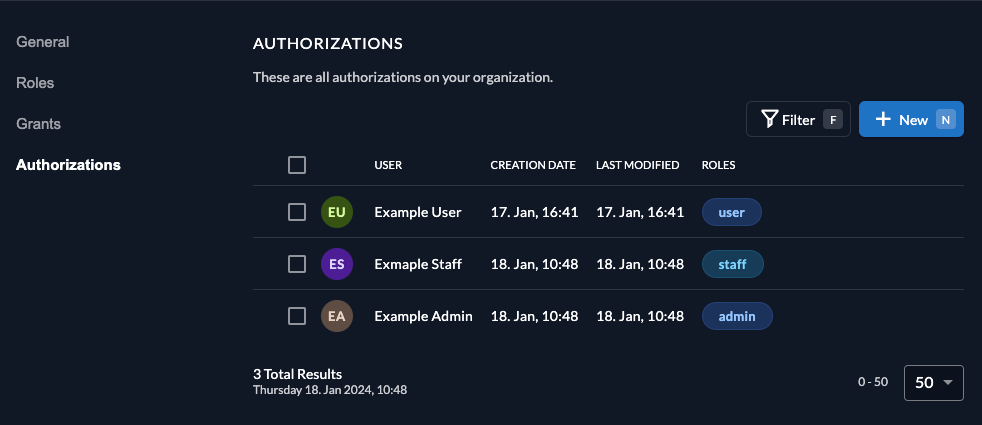
Task: Select the Exmaple Staff row checkbox
Action: pyautogui.click(x=296, y=264)
